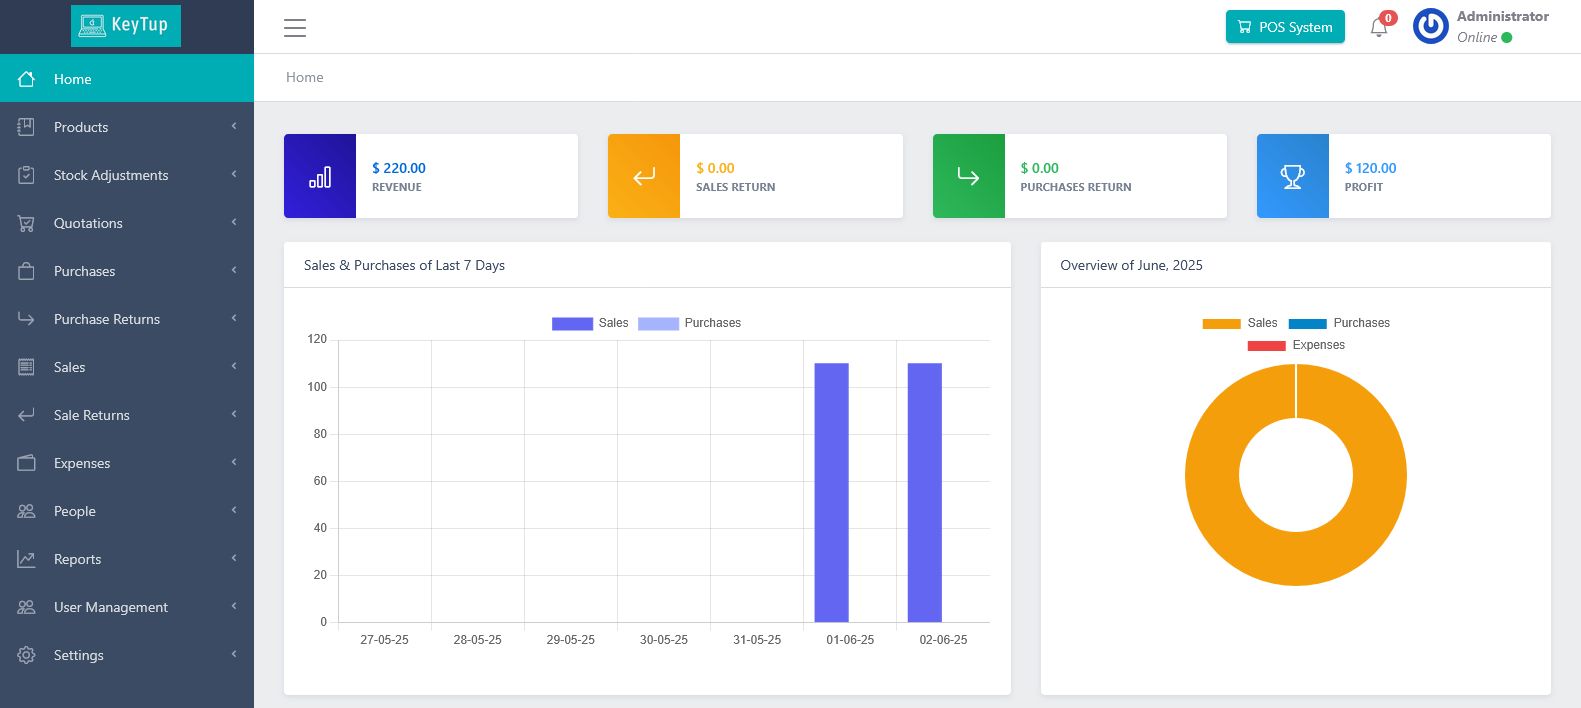Image resolution: width=1581 pixels, height=708 pixels.
Task: Toggle Purchases dataset in bar chart legend
Action: (689, 323)
